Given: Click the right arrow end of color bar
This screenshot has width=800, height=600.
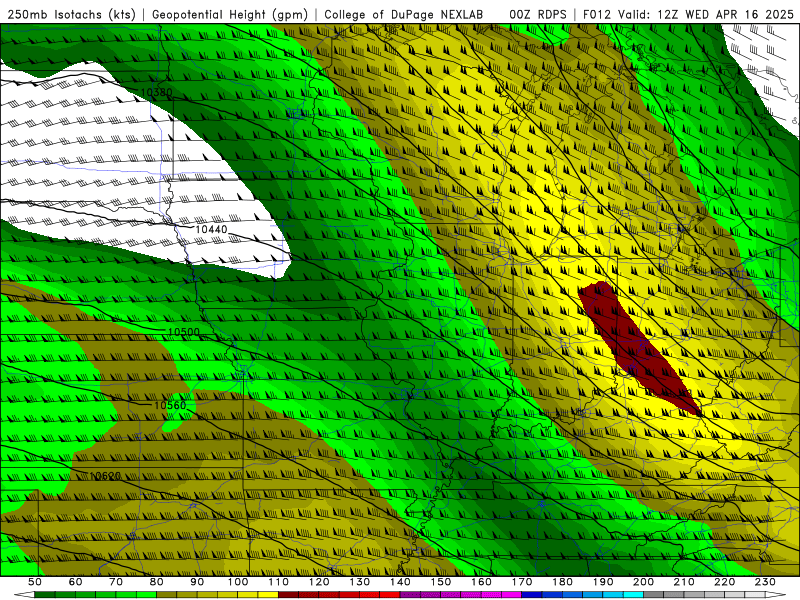Looking at the screenshot, I should tap(776, 594).
